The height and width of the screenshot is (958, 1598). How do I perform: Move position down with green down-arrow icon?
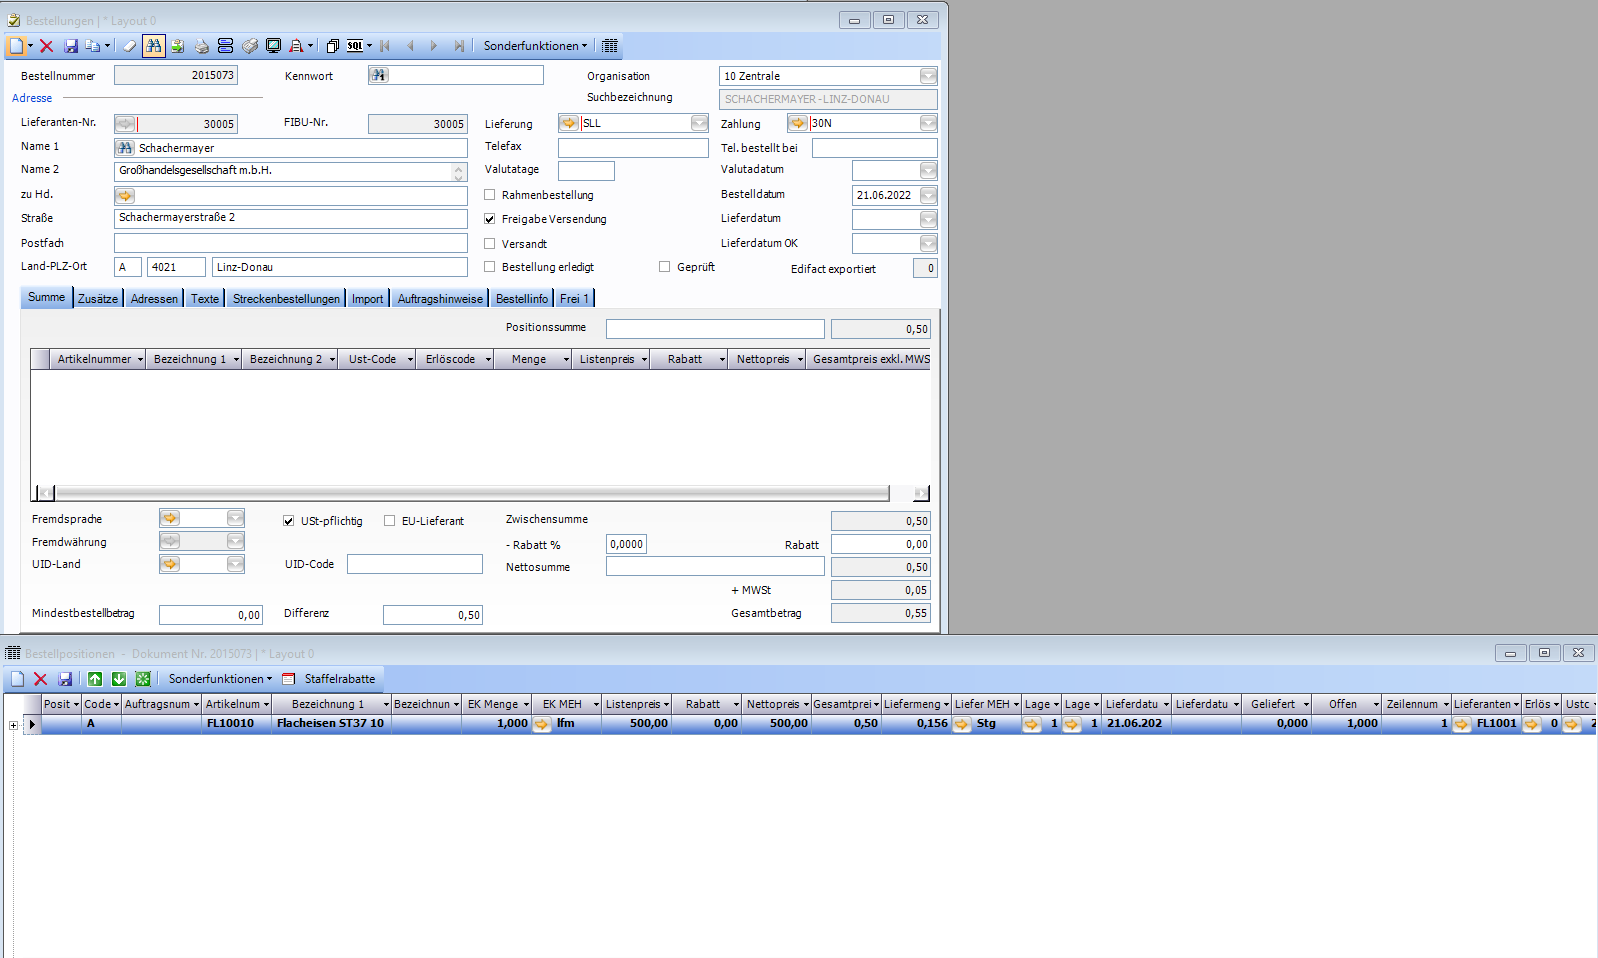119,679
